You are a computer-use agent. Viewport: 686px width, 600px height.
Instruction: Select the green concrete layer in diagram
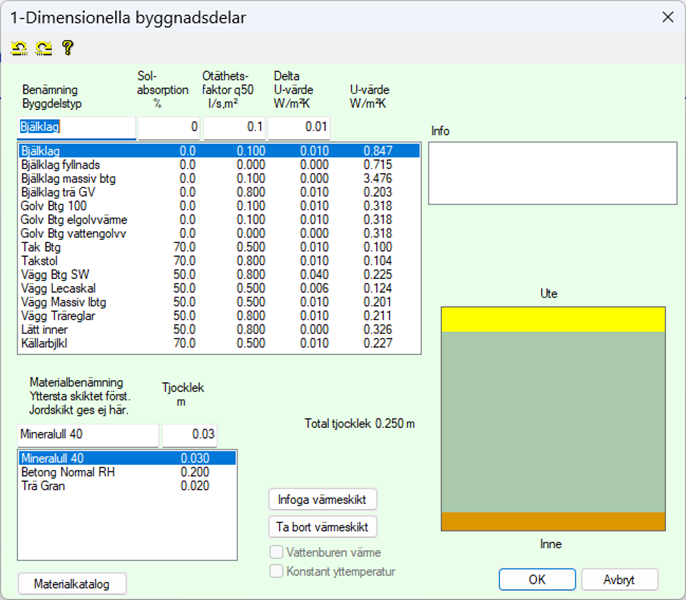click(x=553, y=421)
